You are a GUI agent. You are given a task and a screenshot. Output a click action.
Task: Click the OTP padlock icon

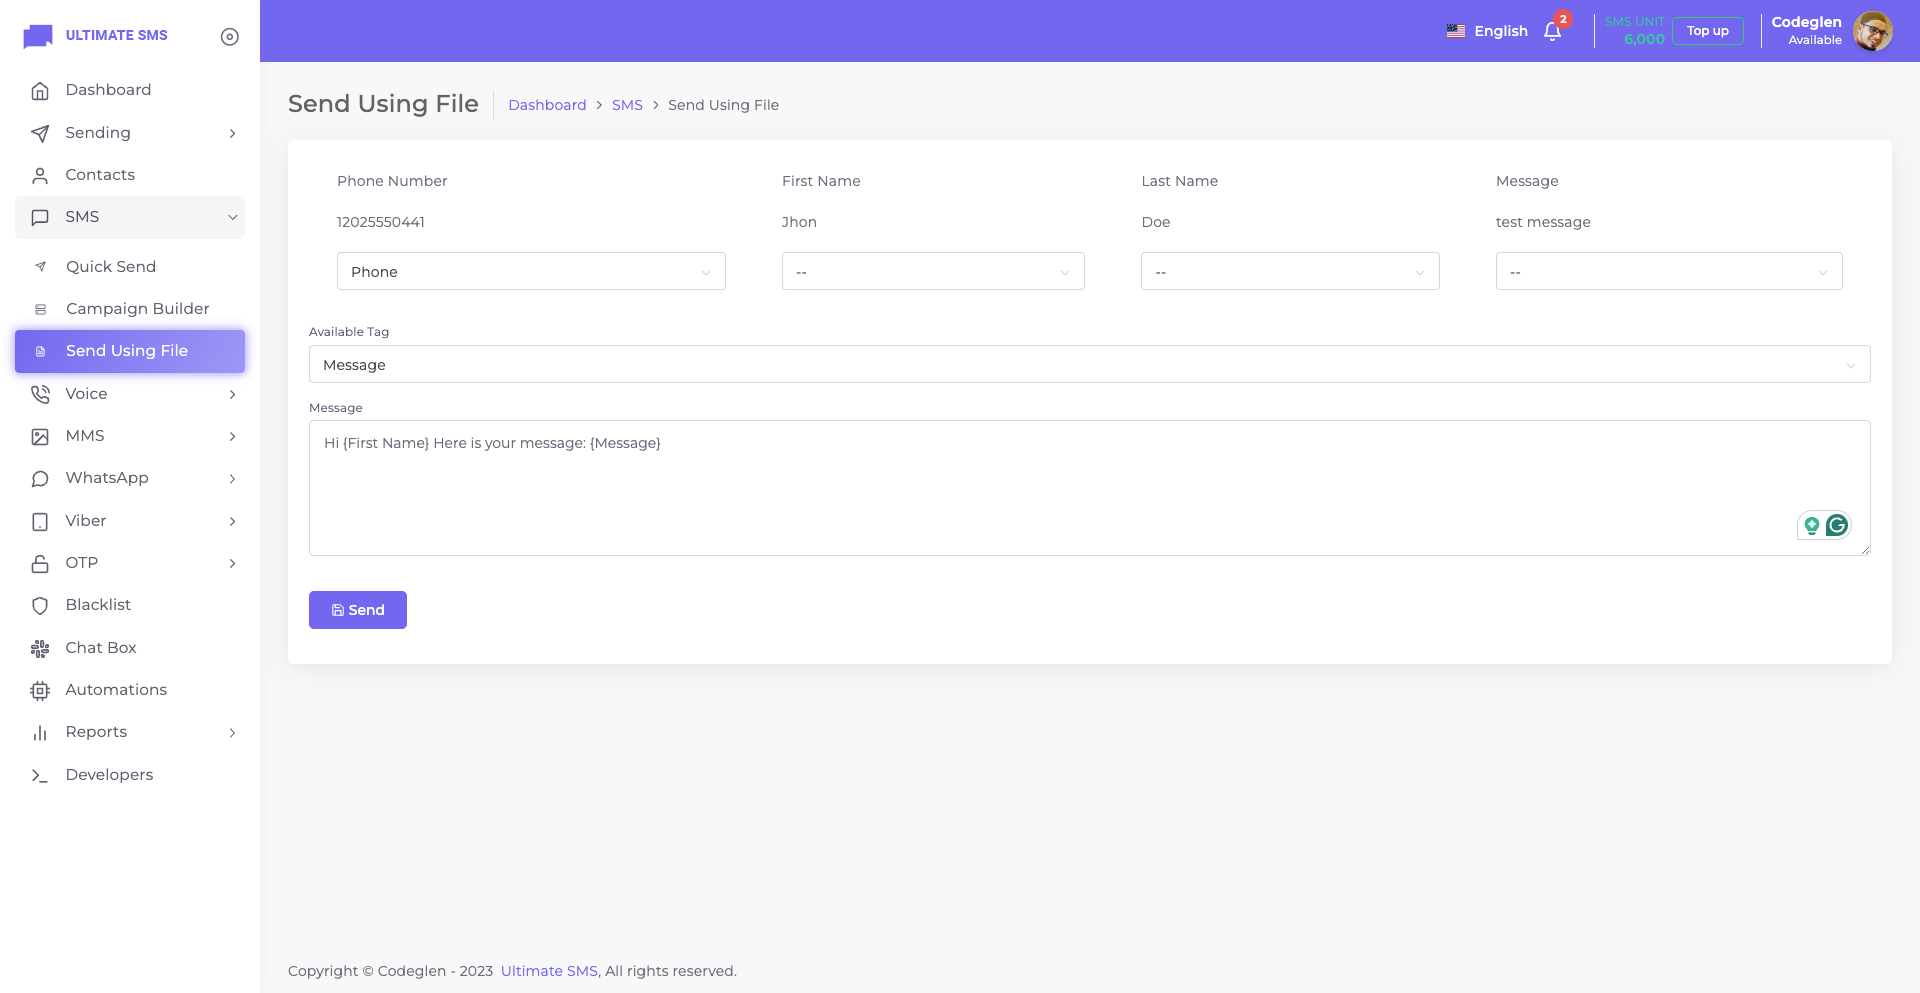[x=40, y=564]
